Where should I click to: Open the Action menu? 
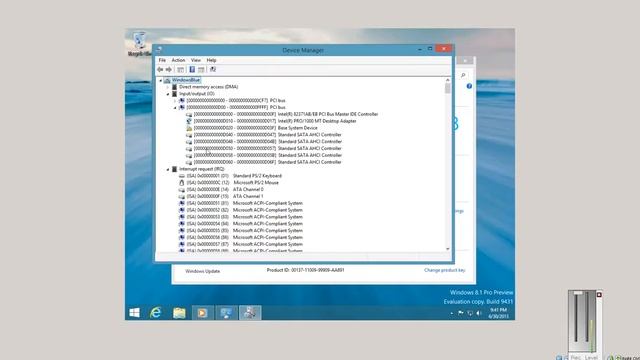[x=178, y=60]
